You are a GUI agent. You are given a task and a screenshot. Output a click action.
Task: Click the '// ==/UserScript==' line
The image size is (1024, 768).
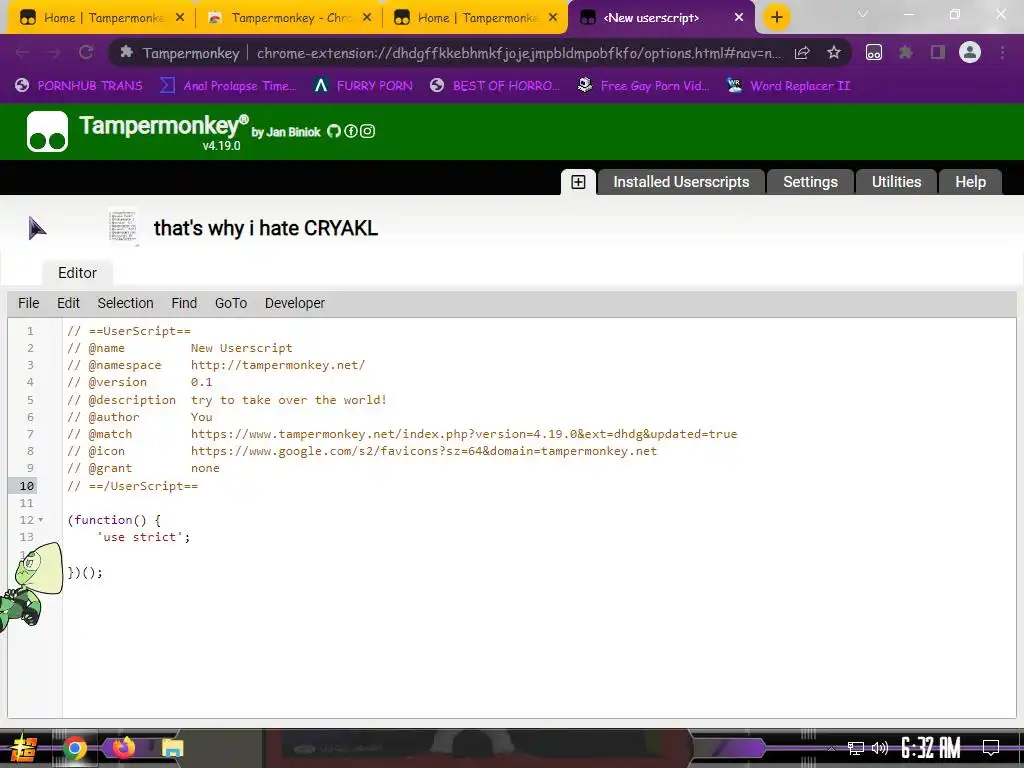click(x=133, y=486)
